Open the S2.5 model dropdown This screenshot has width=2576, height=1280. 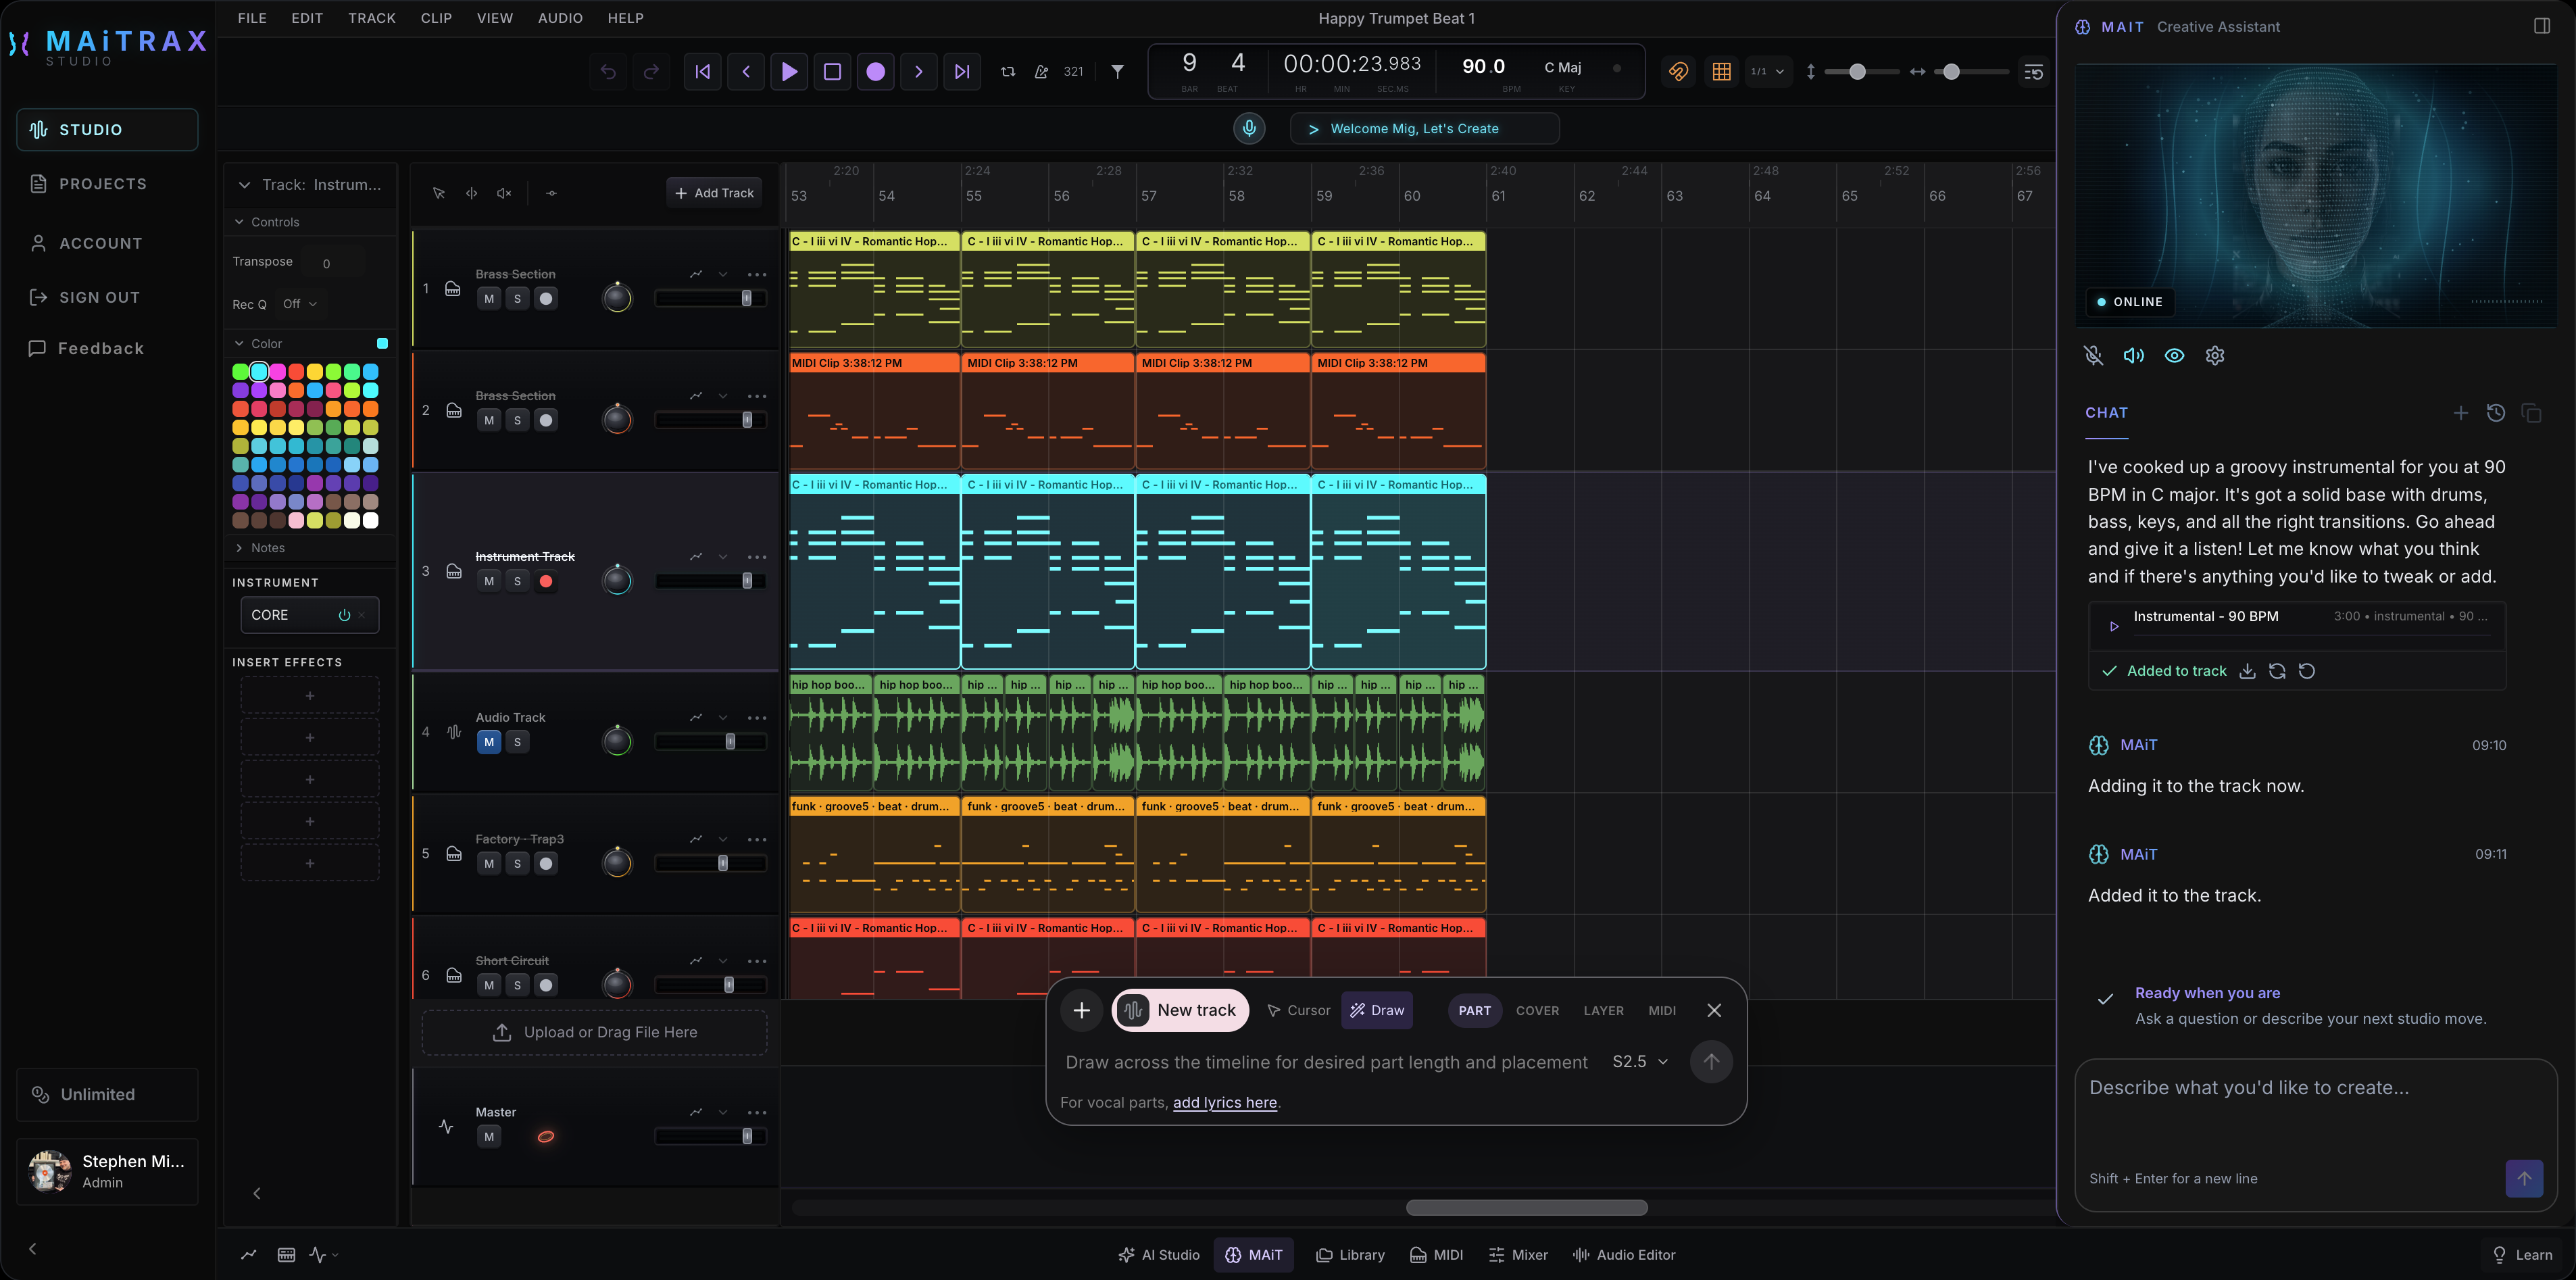pyautogui.click(x=1639, y=1062)
